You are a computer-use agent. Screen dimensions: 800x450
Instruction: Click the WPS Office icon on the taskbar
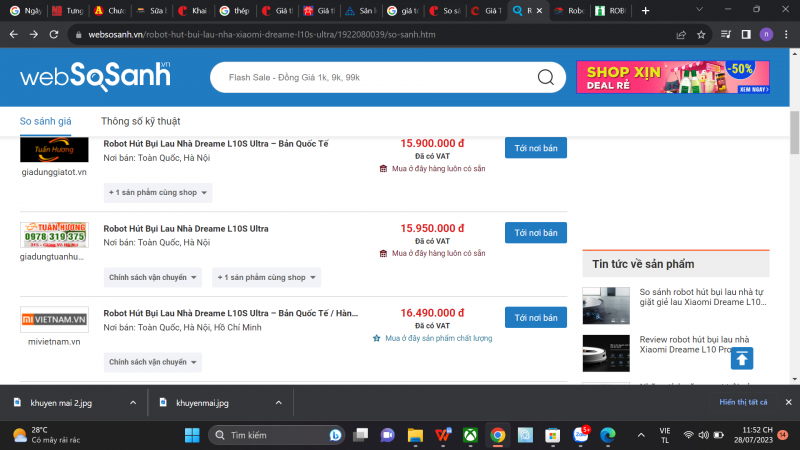coord(443,435)
